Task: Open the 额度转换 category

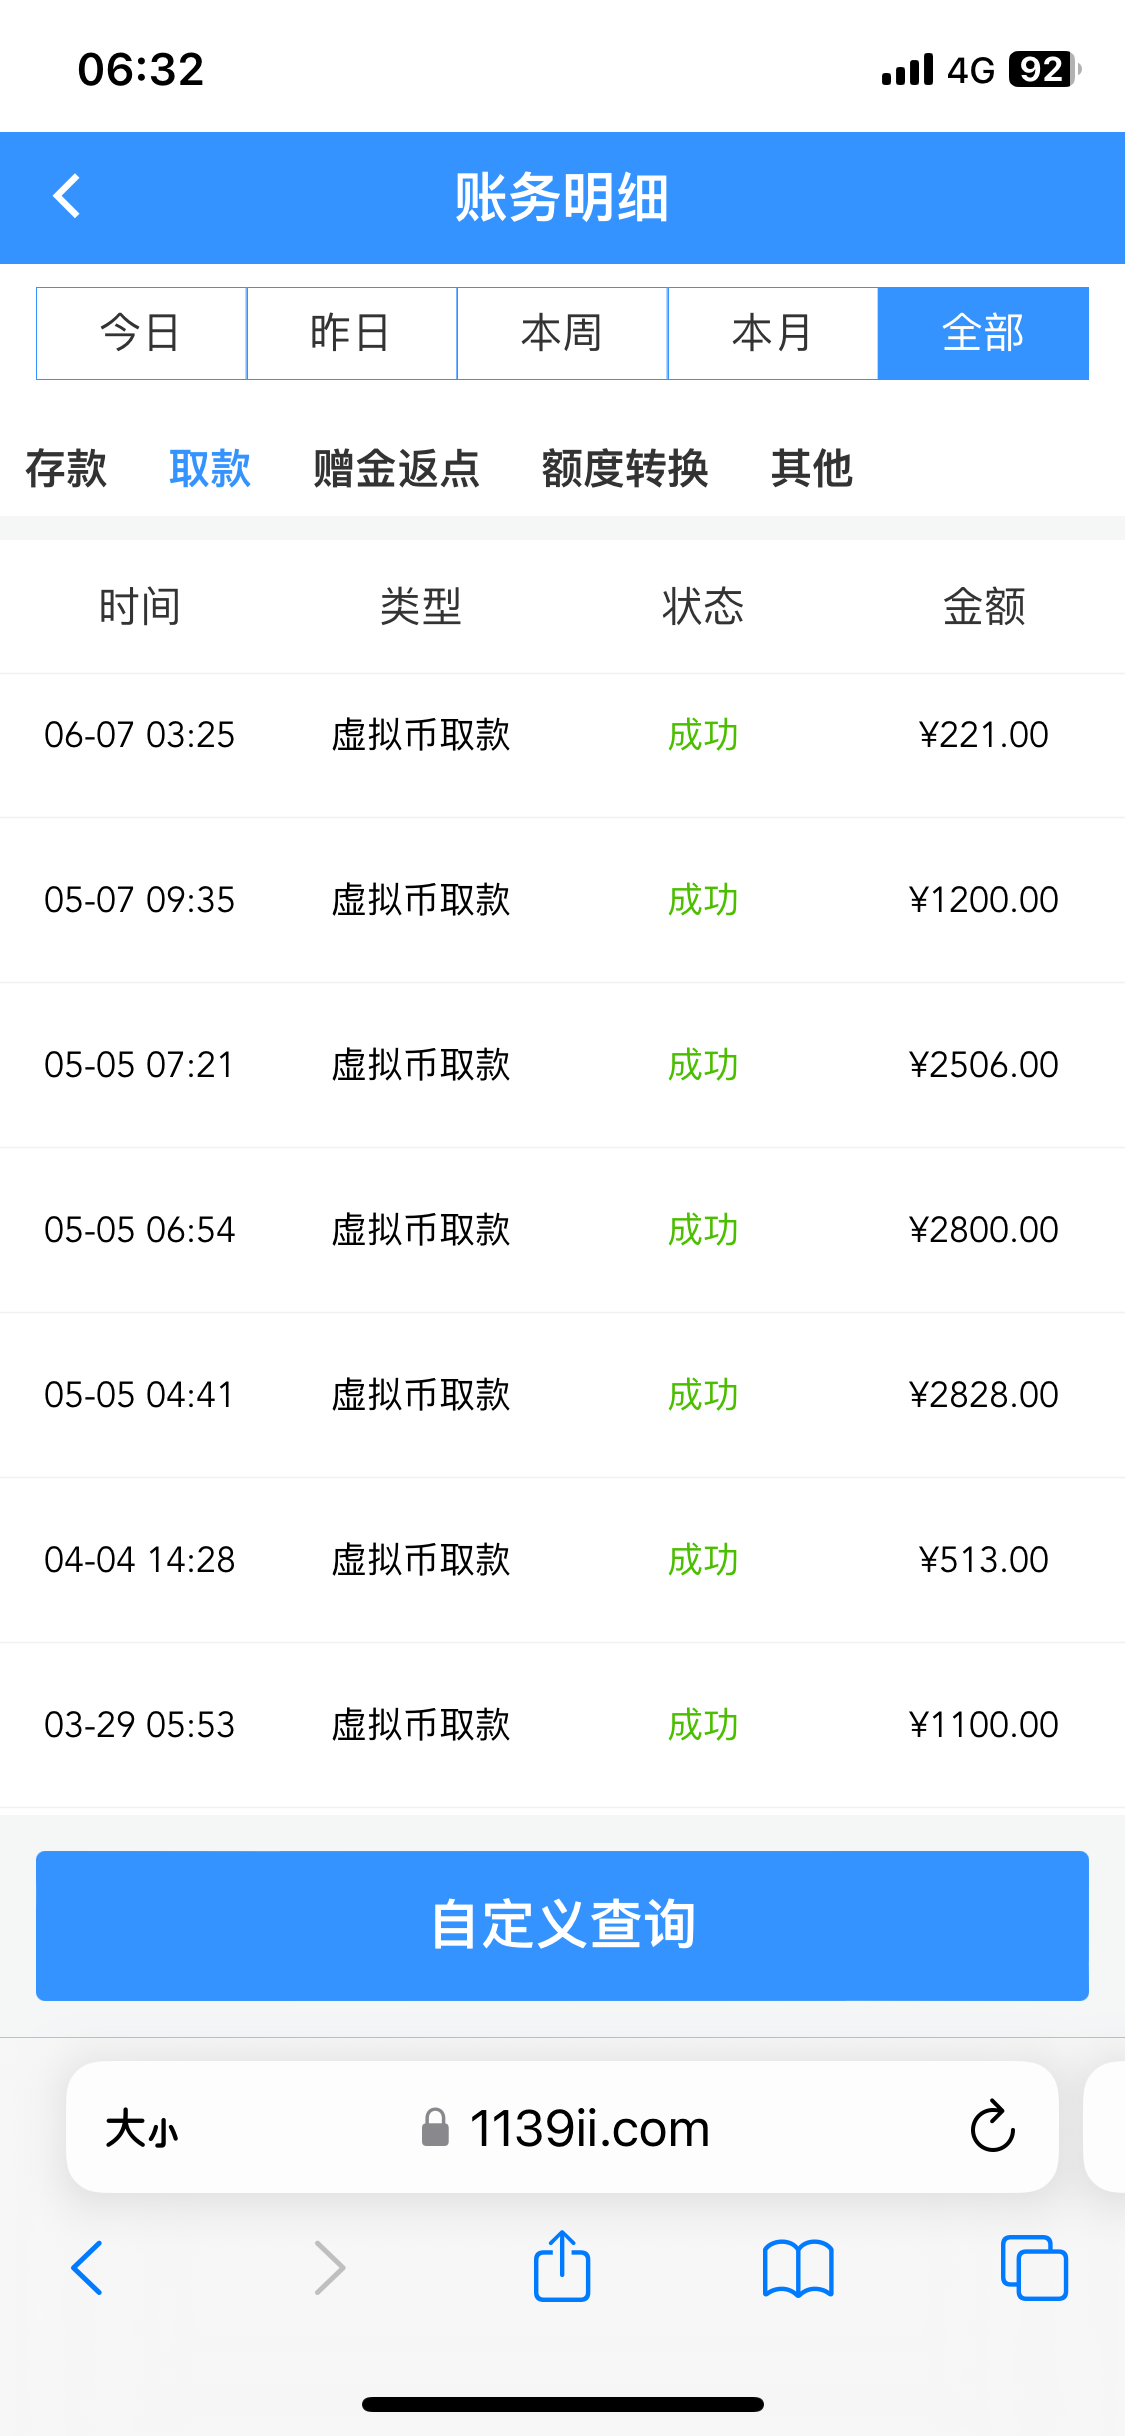Action: click(625, 468)
